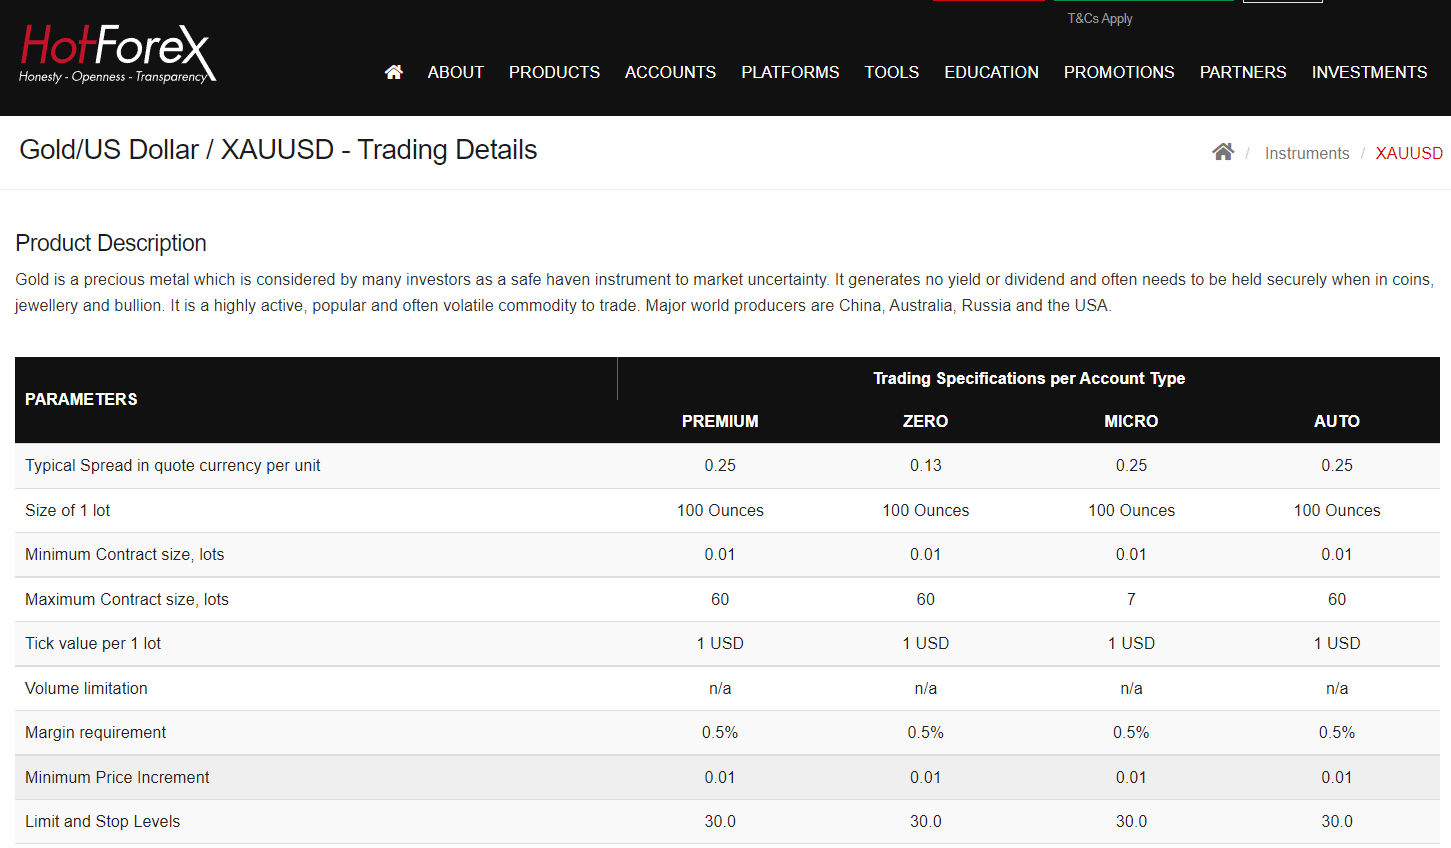The height and width of the screenshot is (848, 1451).
Task: Click the Instruments breadcrumb link
Action: (x=1307, y=153)
